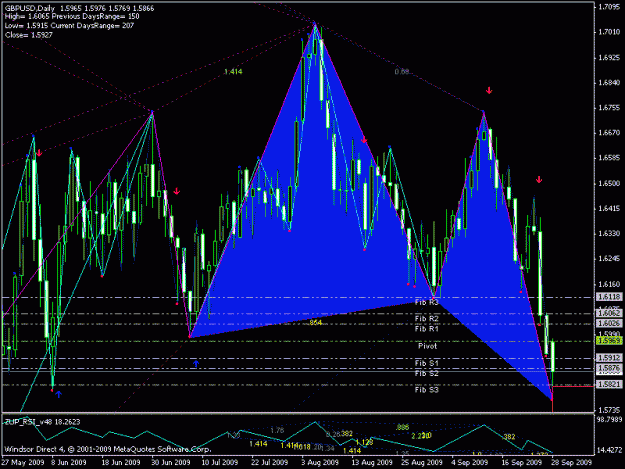Screen dimensions: 625x469
Task: Click the 1.6670 price axis value
Action: pyautogui.click(x=609, y=133)
